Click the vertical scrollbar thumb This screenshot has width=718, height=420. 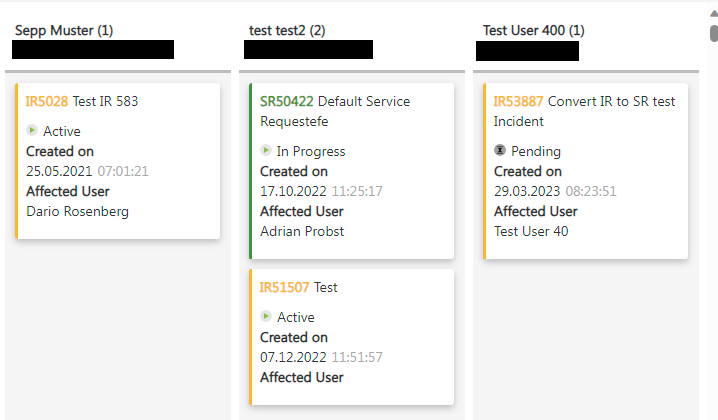(x=713, y=34)
